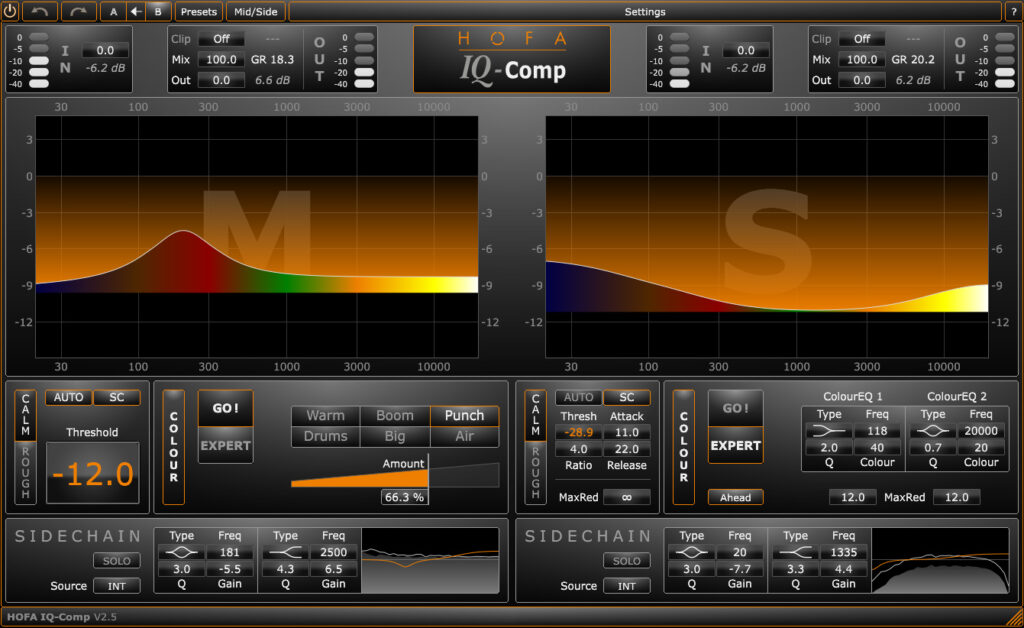
Task: Select the Warm colour preset
Action: pos(325,416)
